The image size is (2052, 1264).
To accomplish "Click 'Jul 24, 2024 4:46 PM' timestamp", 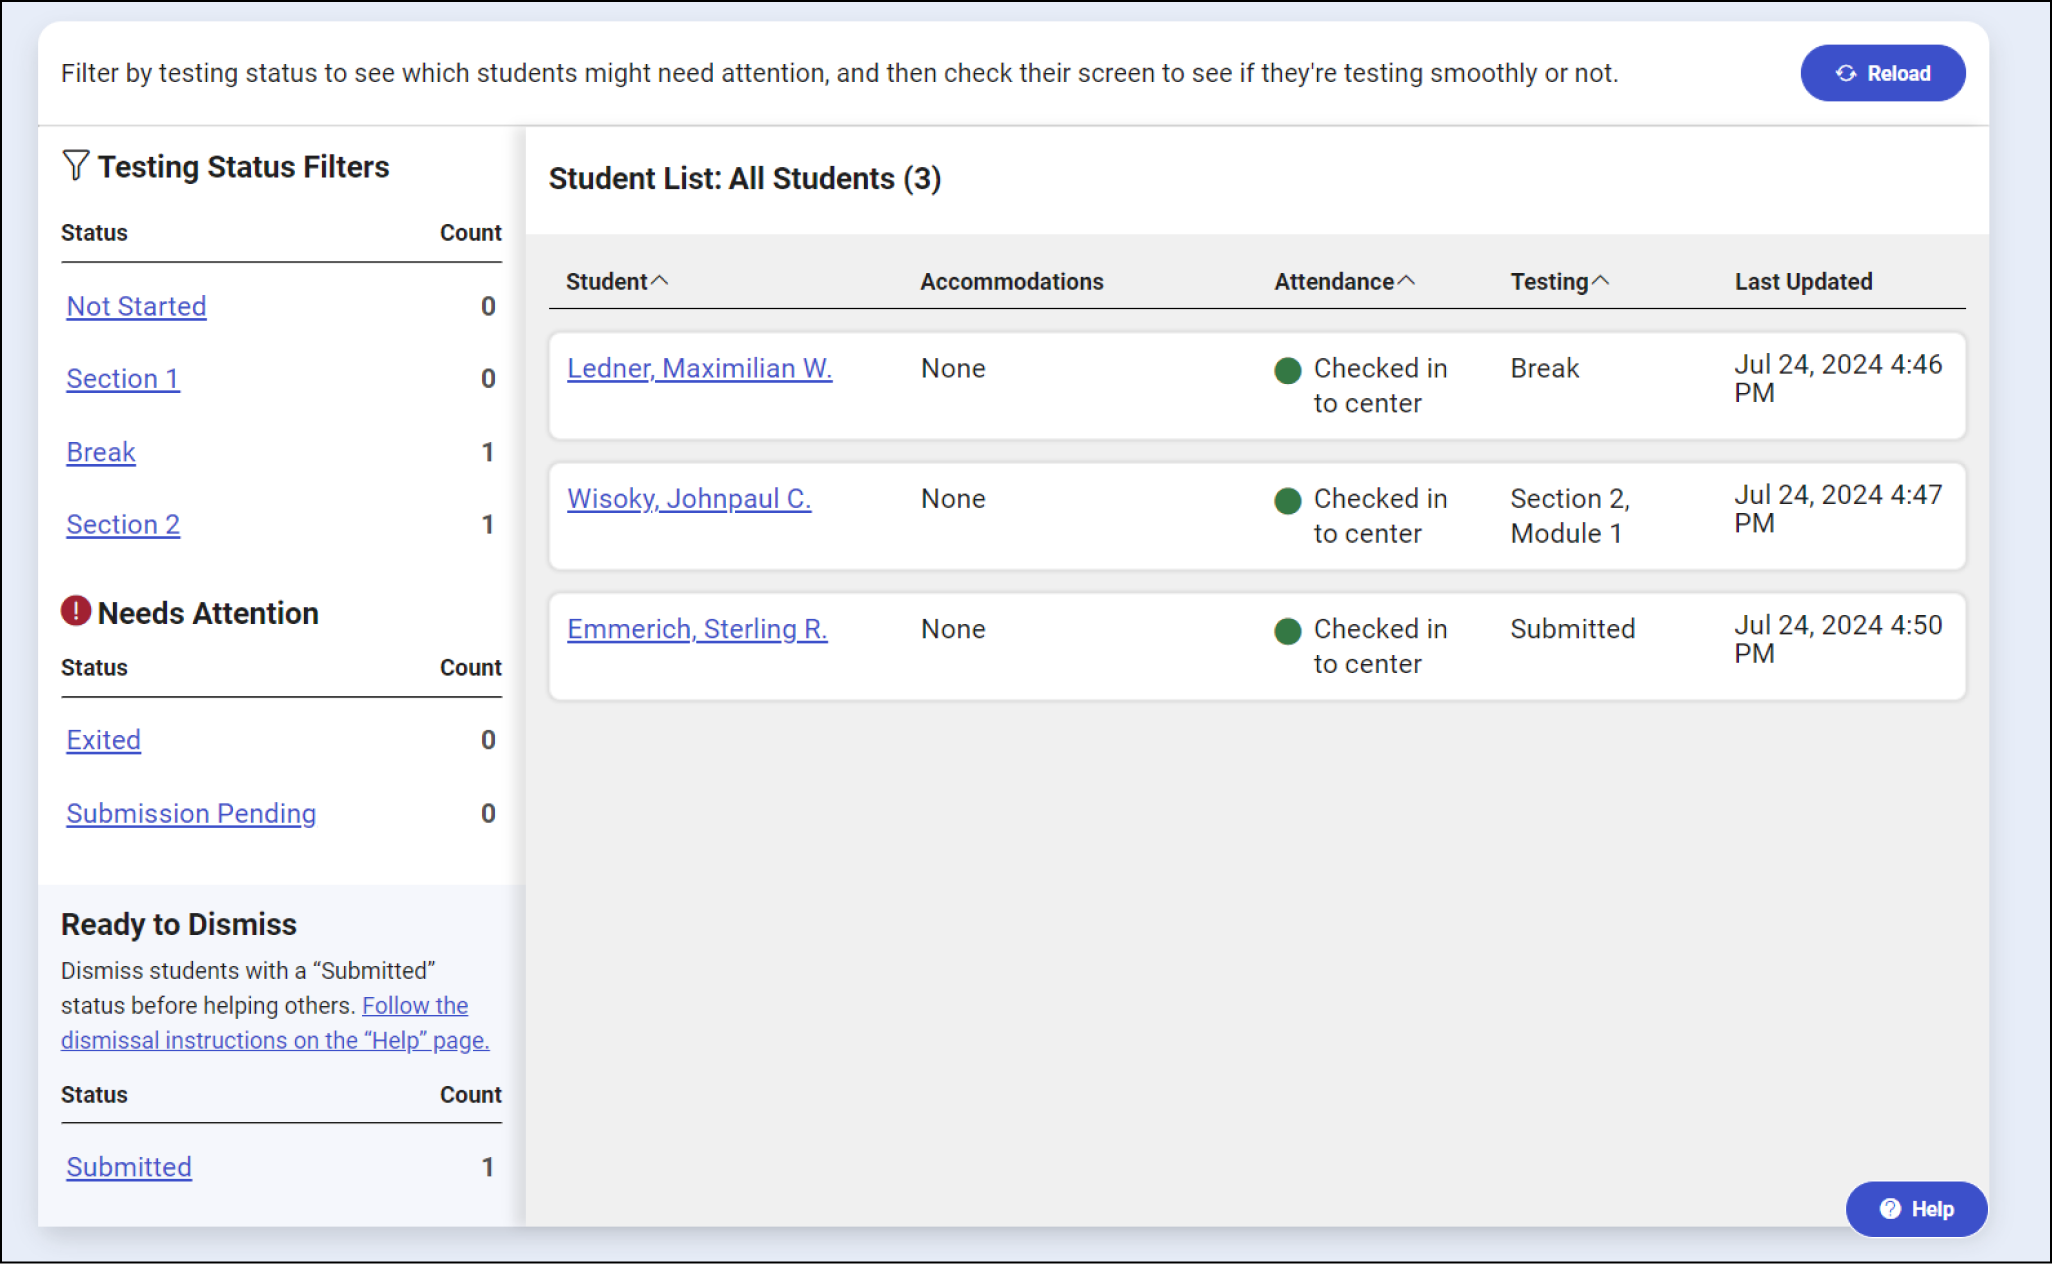I will point(1838,378).
